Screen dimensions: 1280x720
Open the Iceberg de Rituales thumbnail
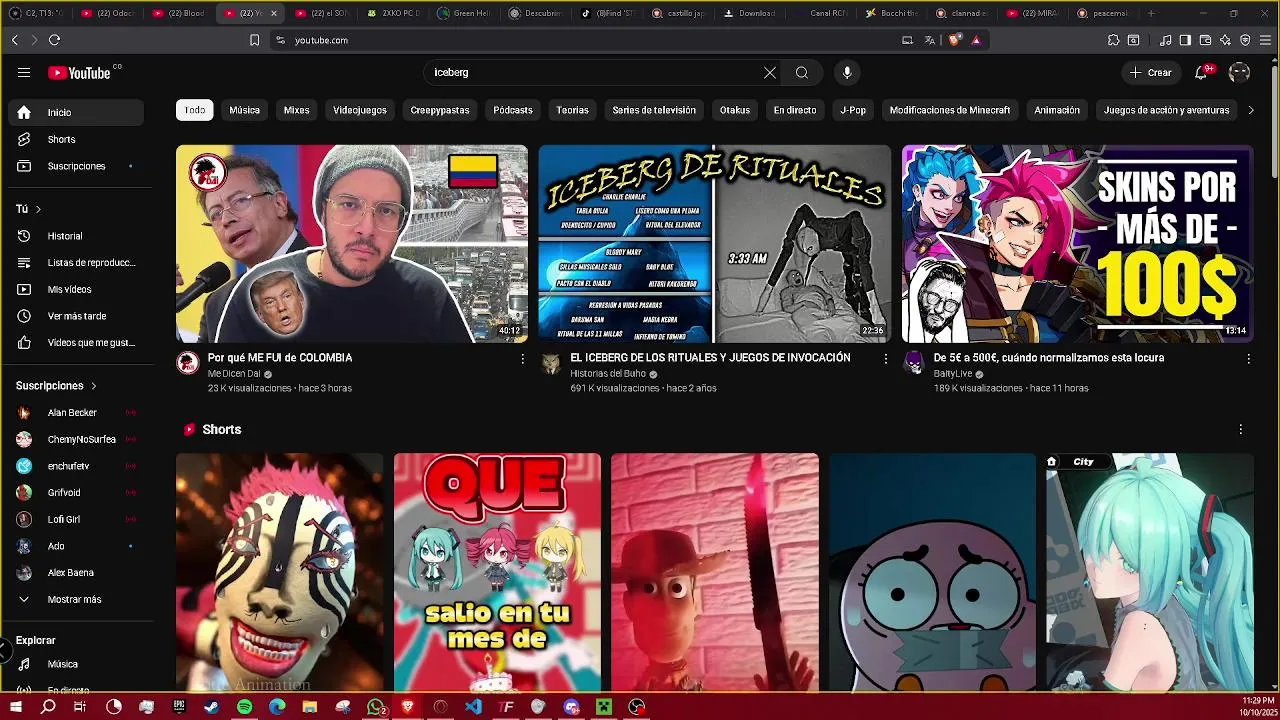[714, 244]
